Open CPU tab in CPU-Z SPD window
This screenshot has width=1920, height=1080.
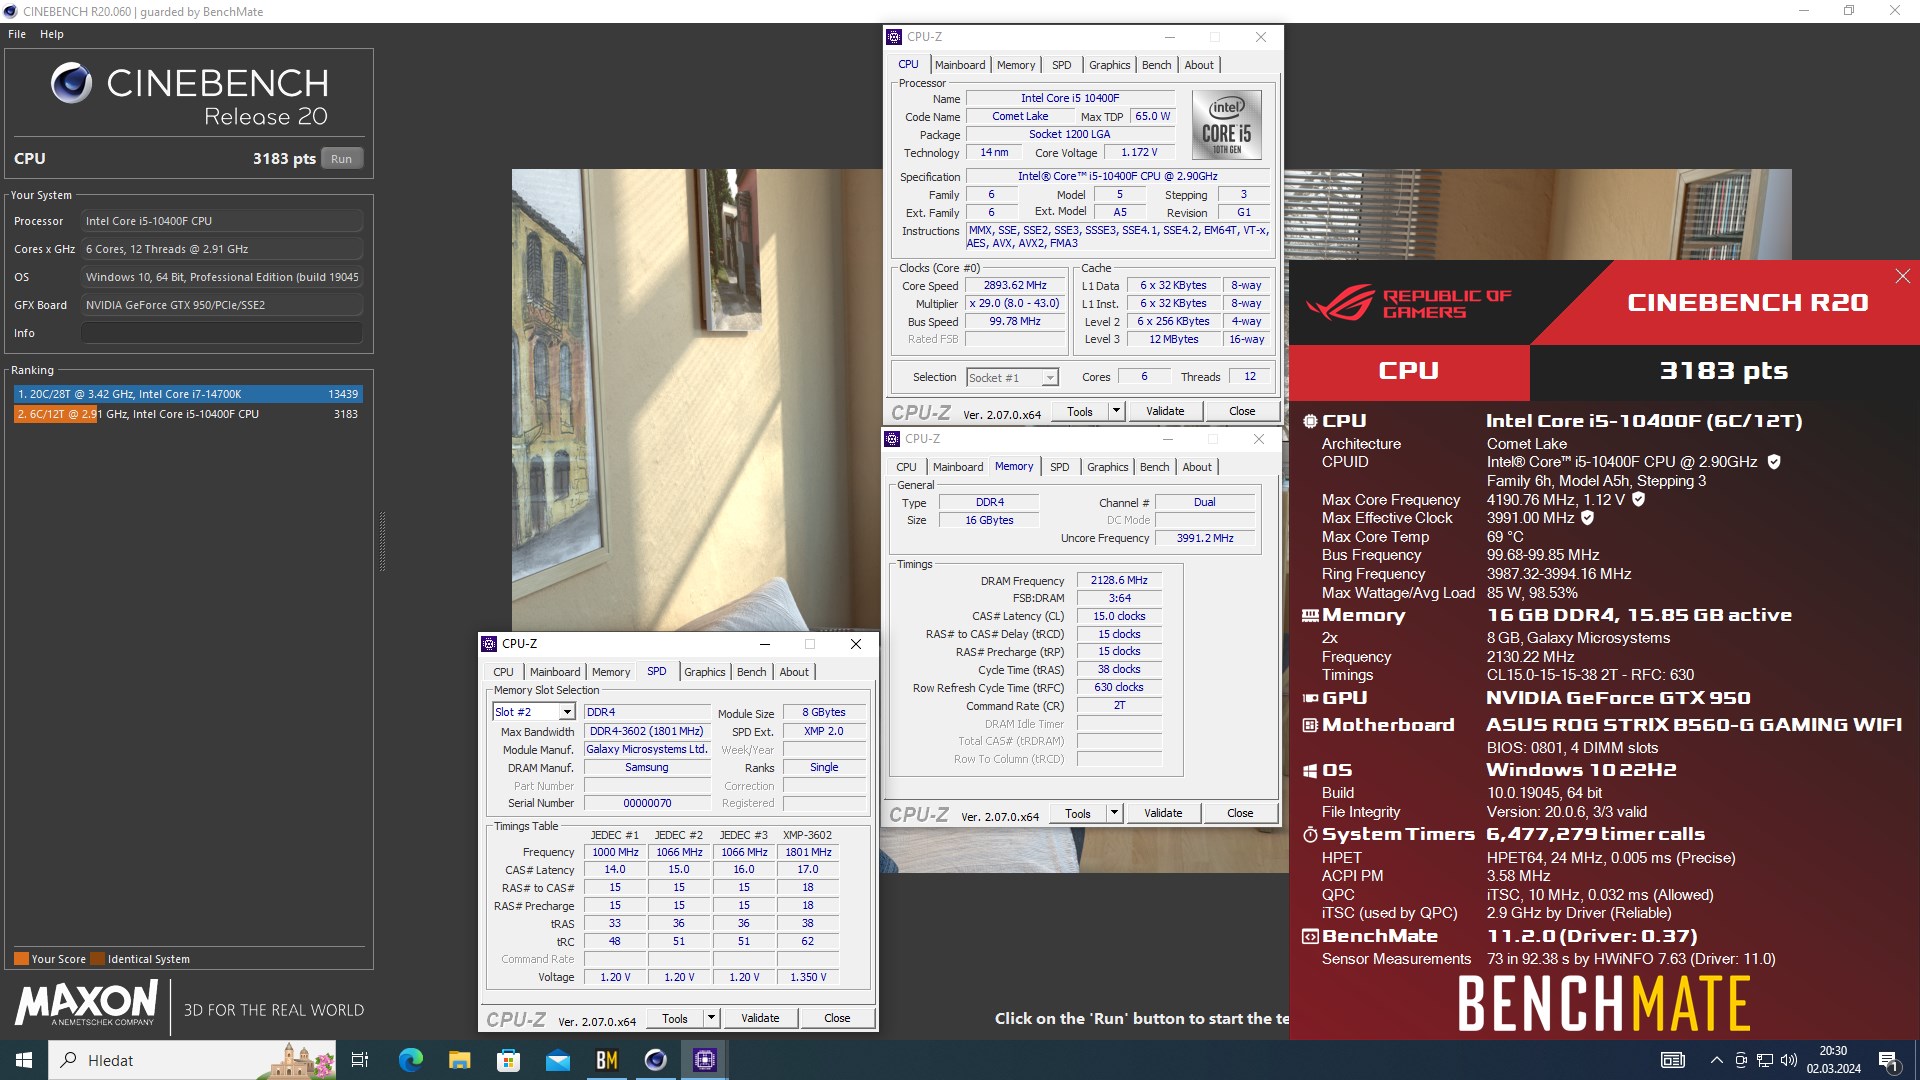point(503,672)
